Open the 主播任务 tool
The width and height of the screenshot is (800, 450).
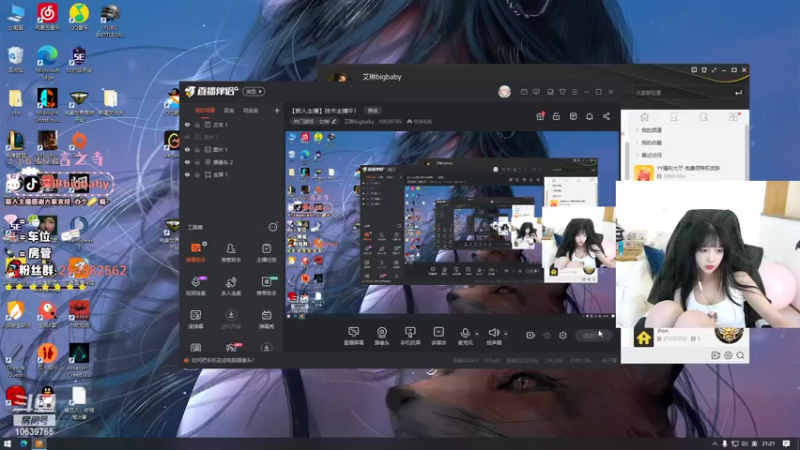tap(266, 252)
